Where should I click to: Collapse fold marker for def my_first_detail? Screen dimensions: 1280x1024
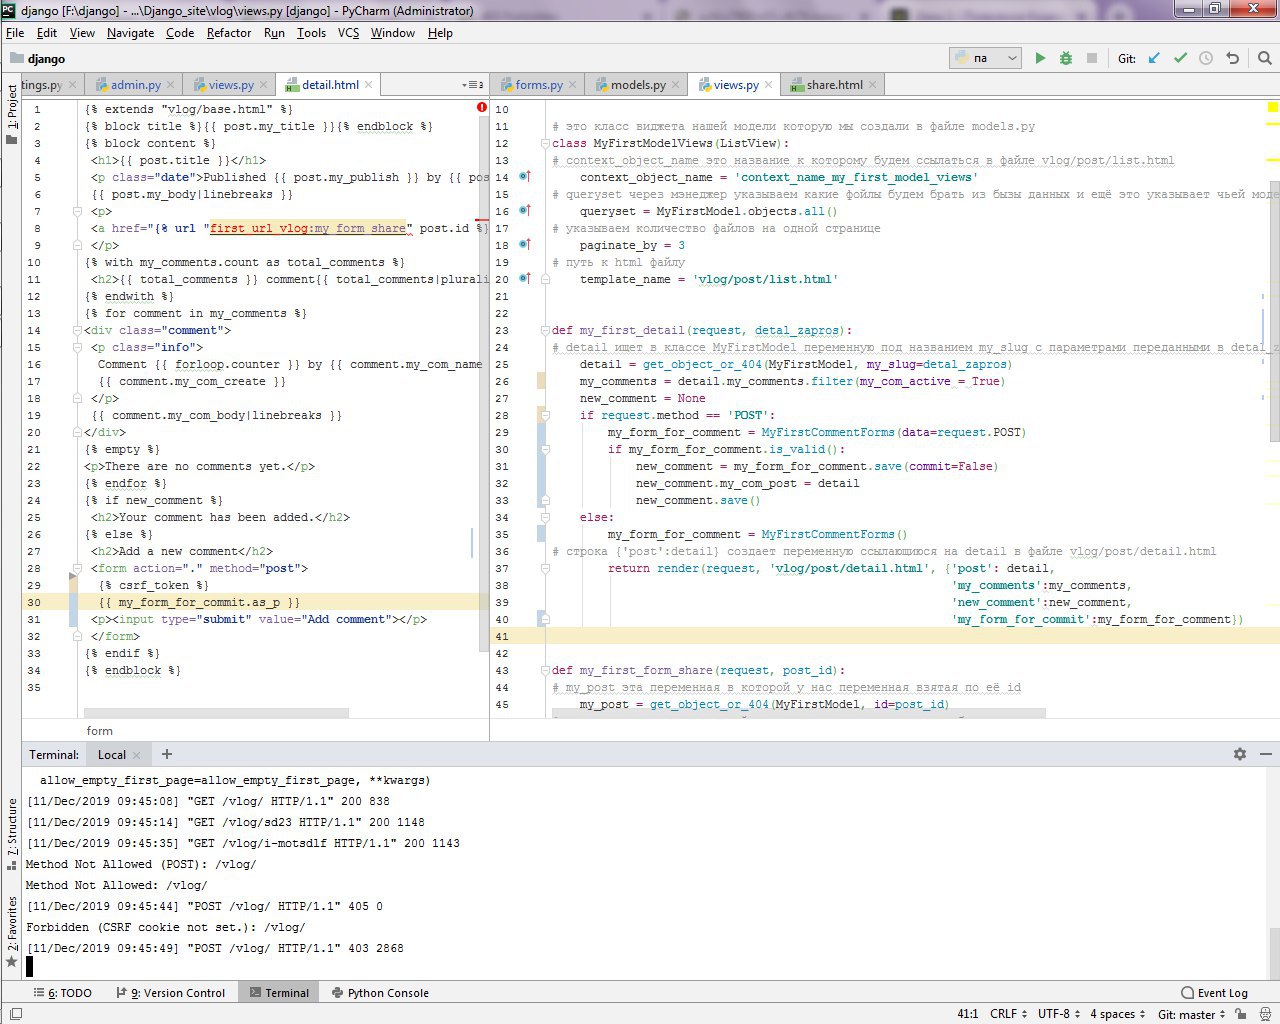546,330
